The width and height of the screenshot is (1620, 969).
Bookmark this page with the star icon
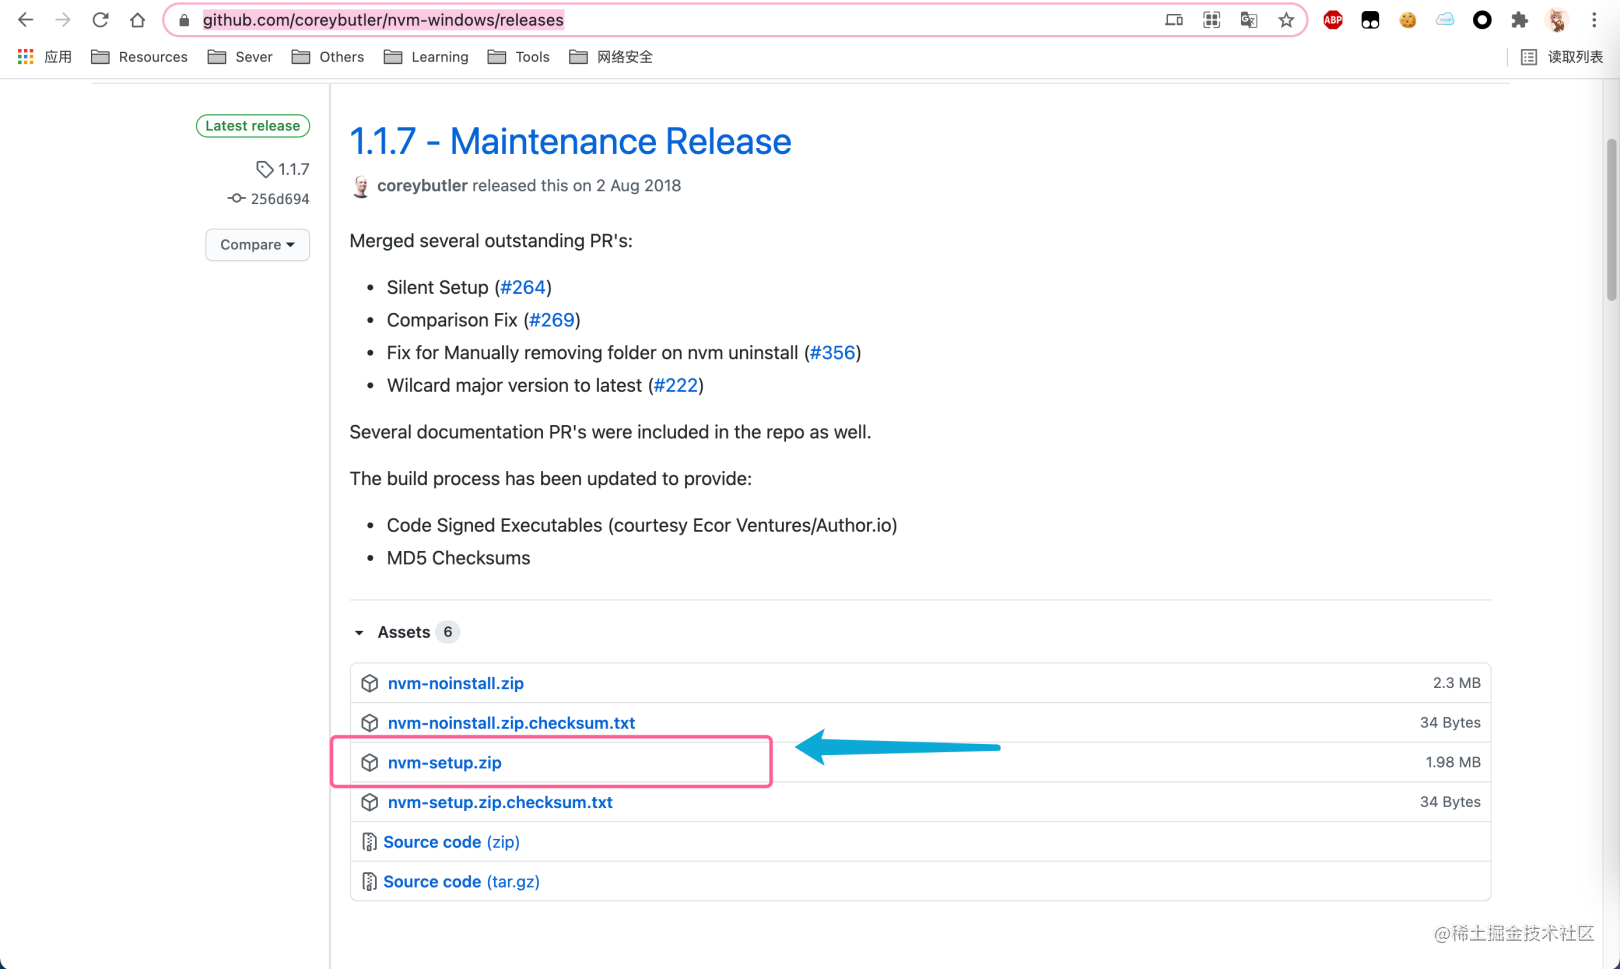pos(1286,20)
